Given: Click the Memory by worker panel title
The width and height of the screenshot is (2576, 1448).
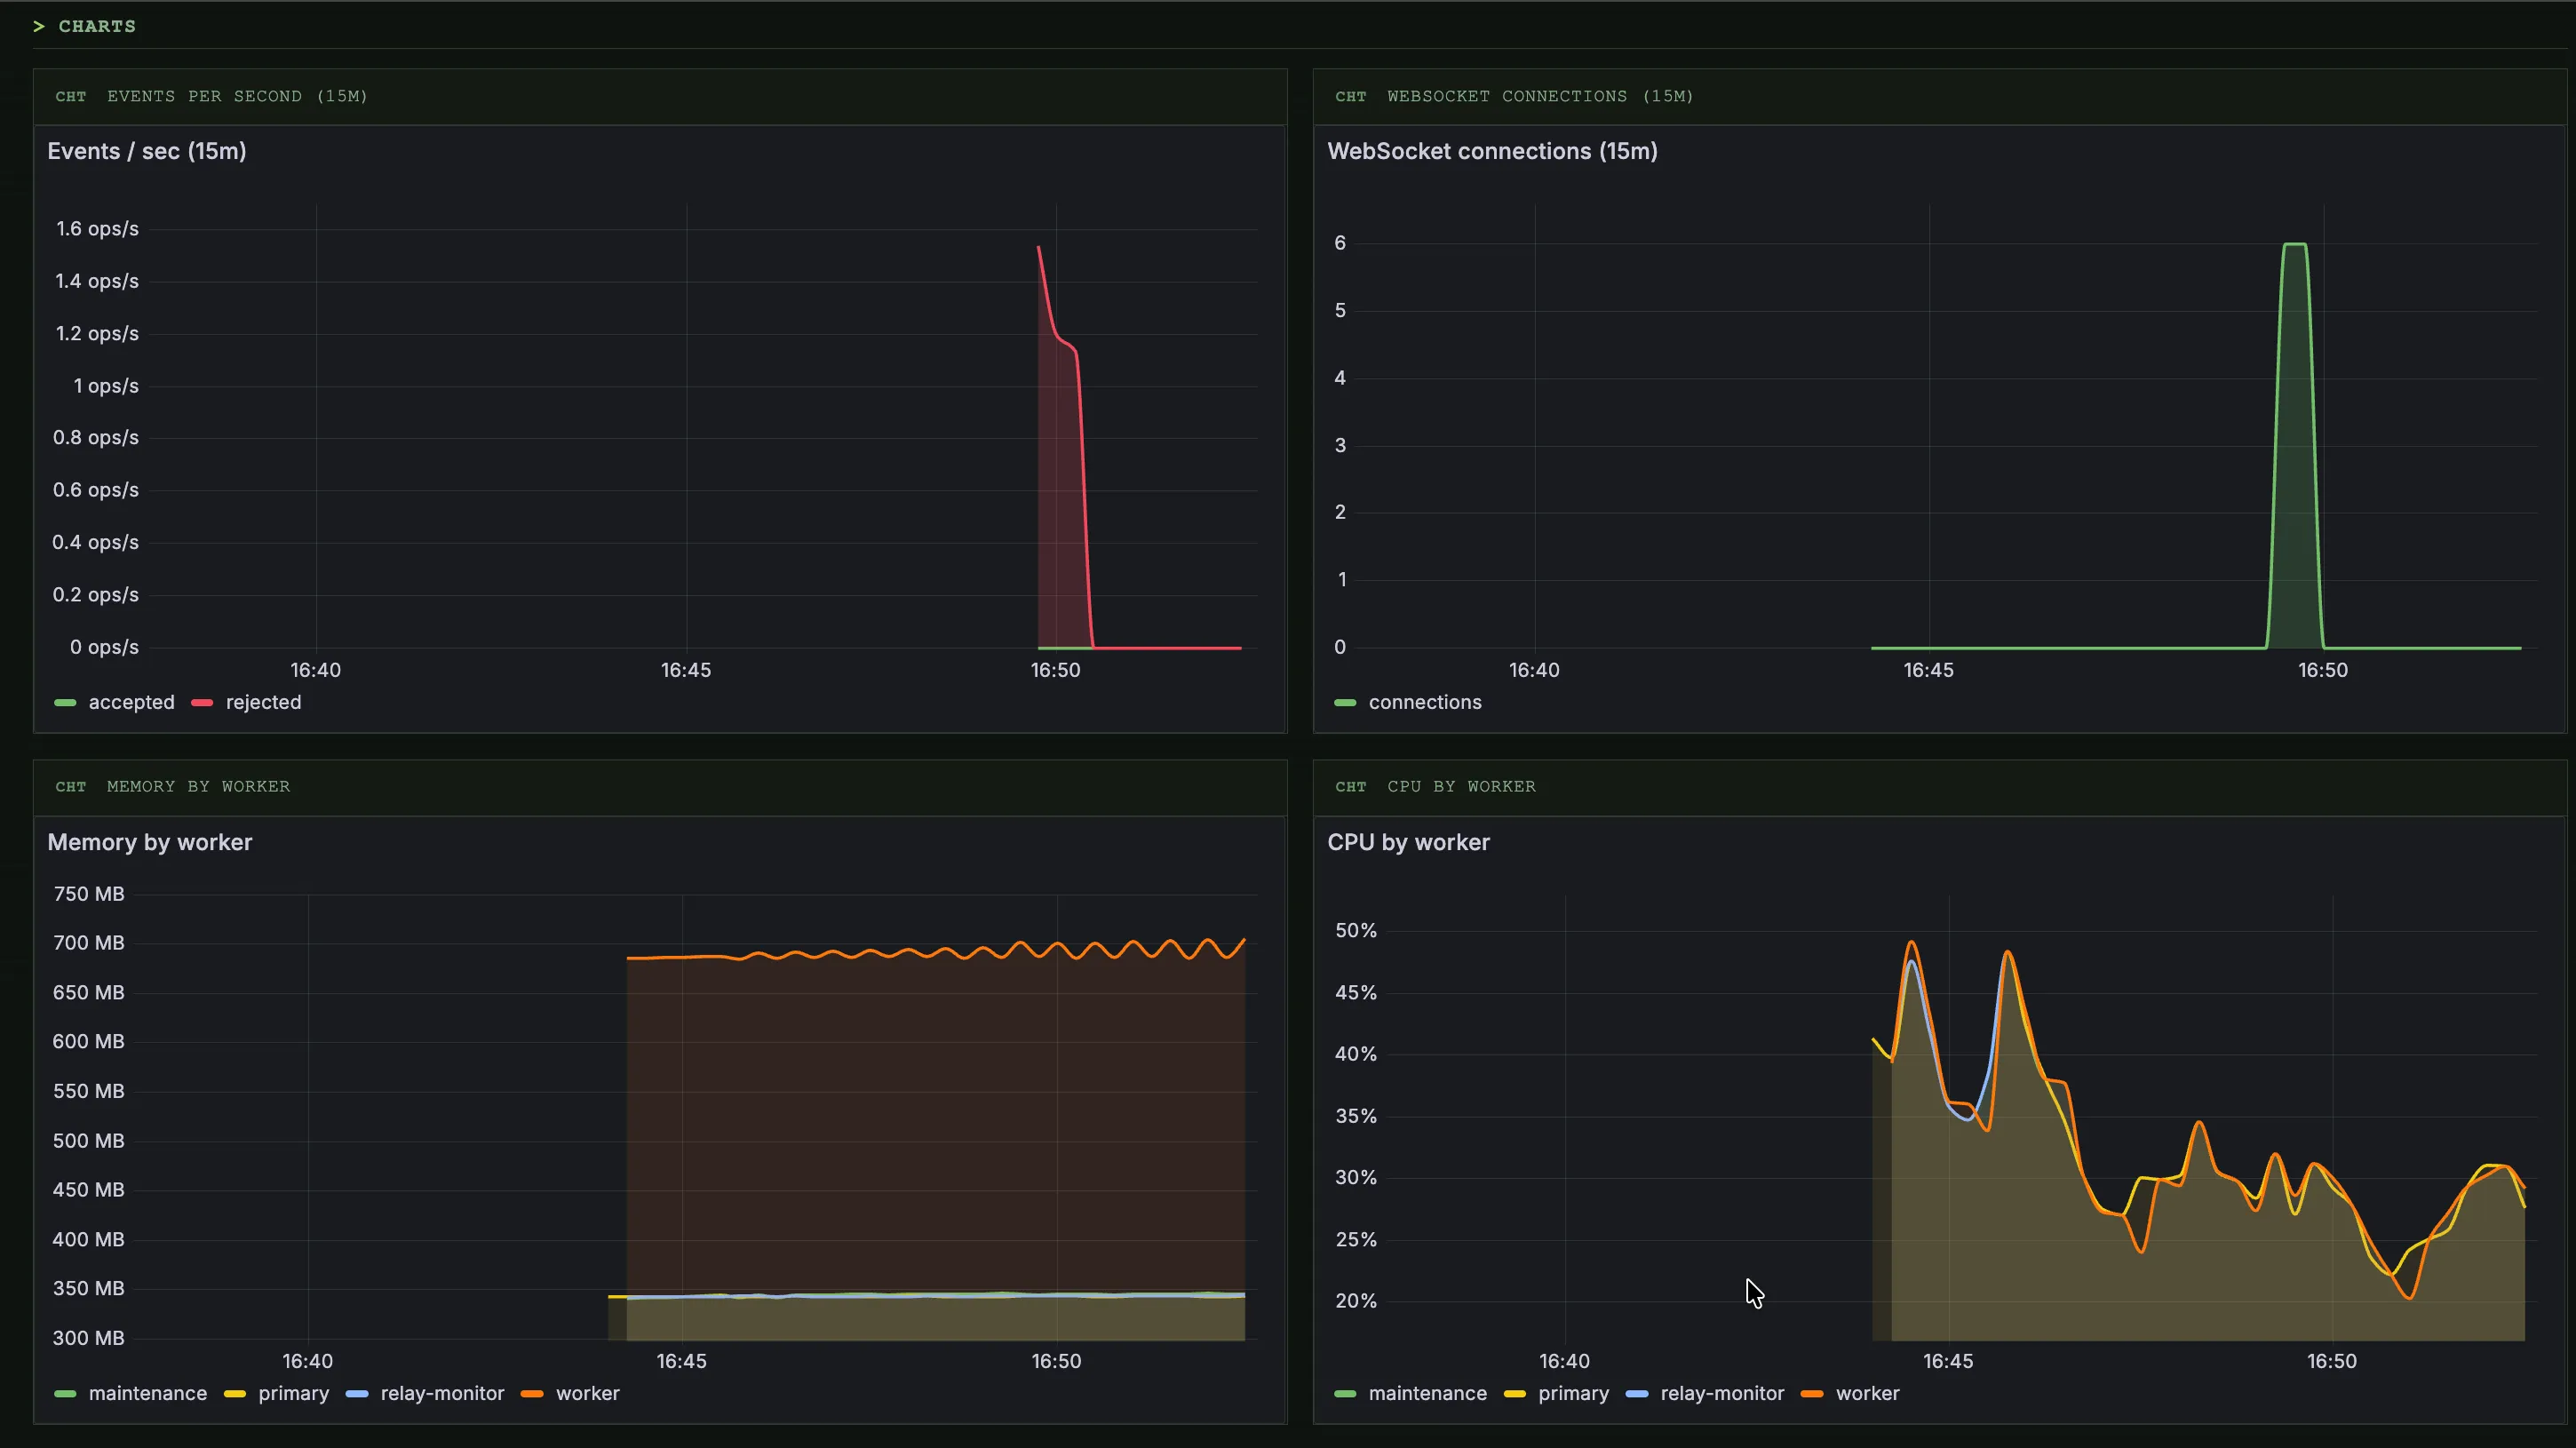Looking at the screenshot, I should click(150, 842).
